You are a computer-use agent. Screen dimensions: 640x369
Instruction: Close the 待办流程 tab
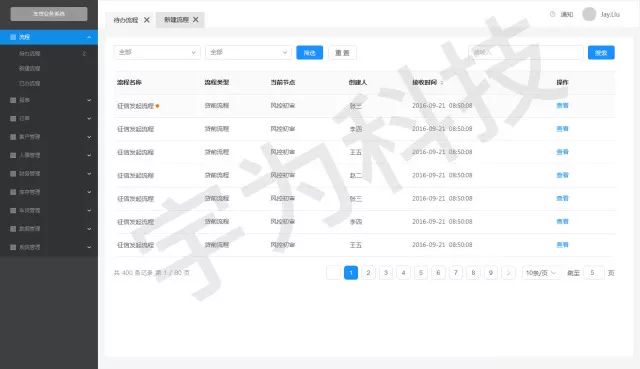(147, 20)
